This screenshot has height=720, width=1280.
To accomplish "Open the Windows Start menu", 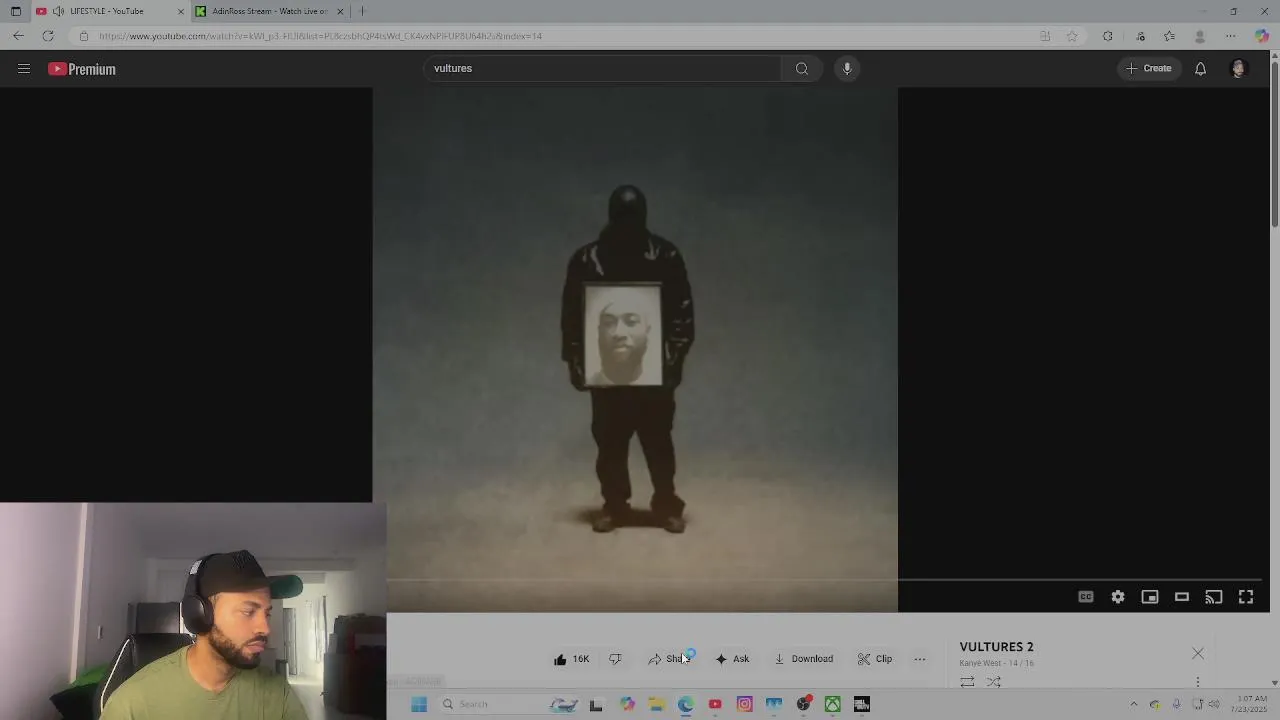I will (419, 704).
